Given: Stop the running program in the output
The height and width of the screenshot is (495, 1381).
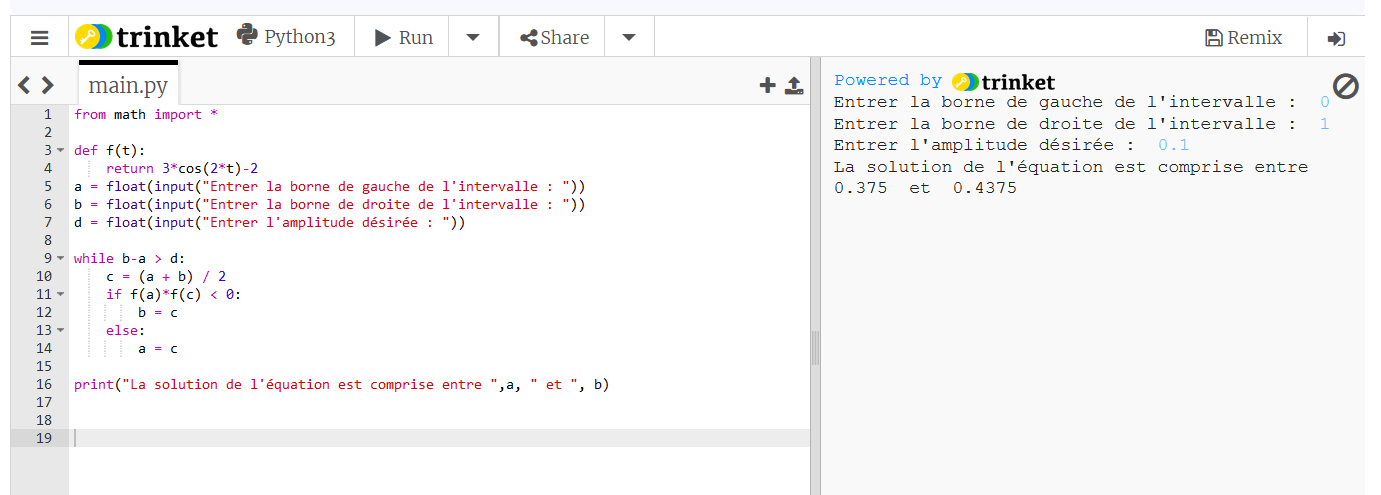Looking at the screenshot, I should tap(1346, 87).
